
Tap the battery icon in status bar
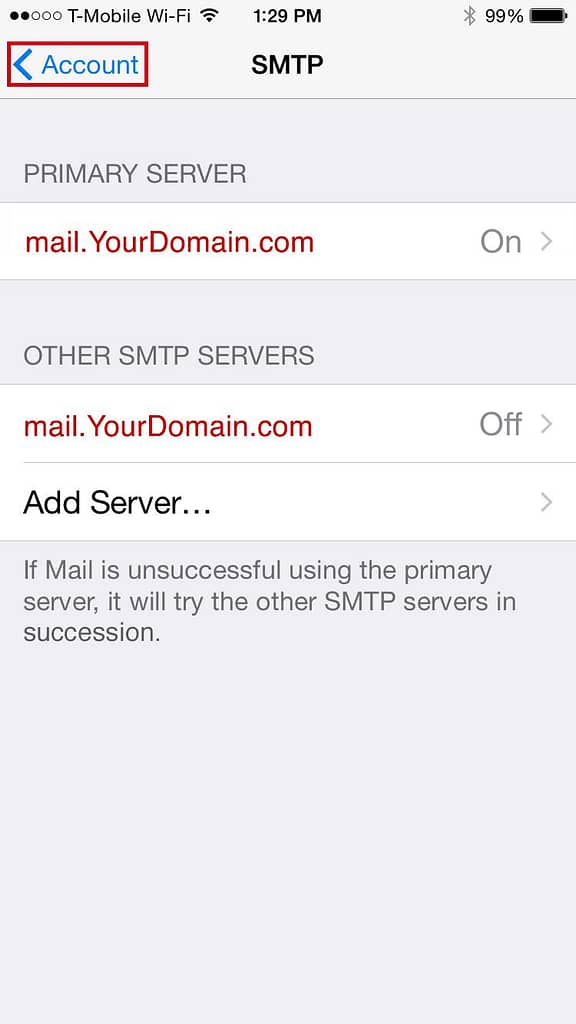click(549, 16)
